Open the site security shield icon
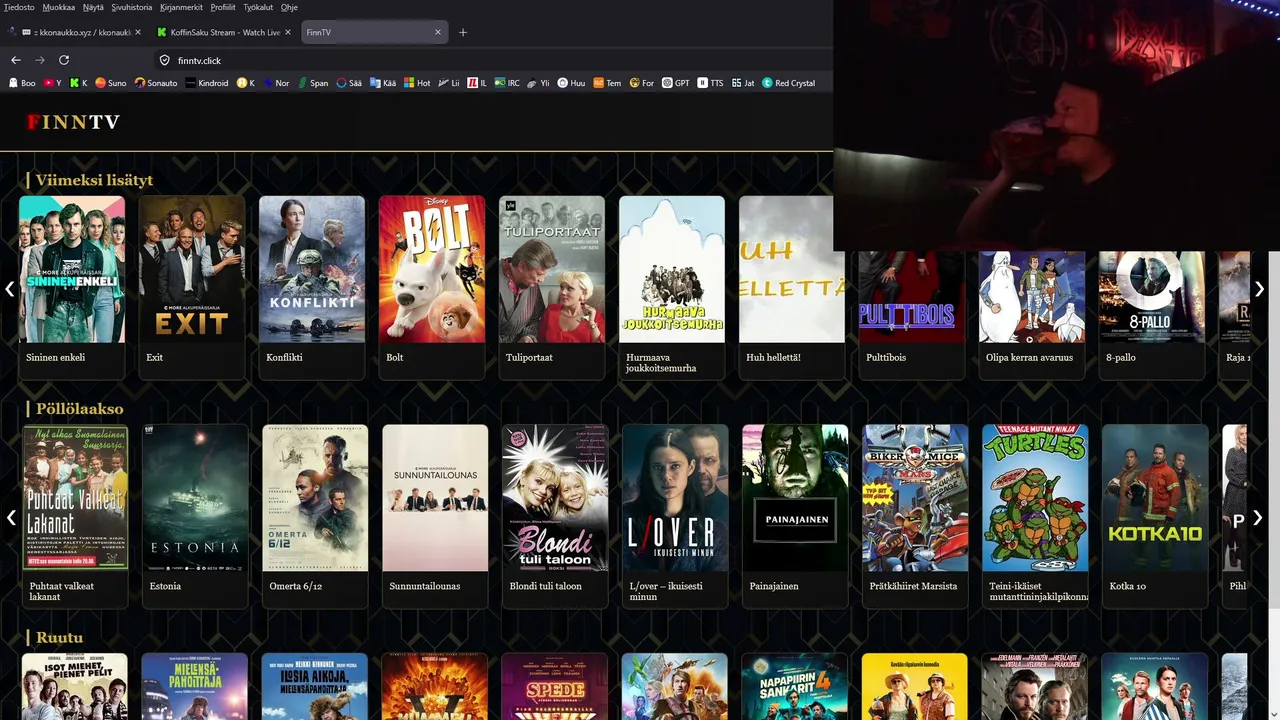The height and width of the screenshot is (720, 1280). (x=165, y=60)
